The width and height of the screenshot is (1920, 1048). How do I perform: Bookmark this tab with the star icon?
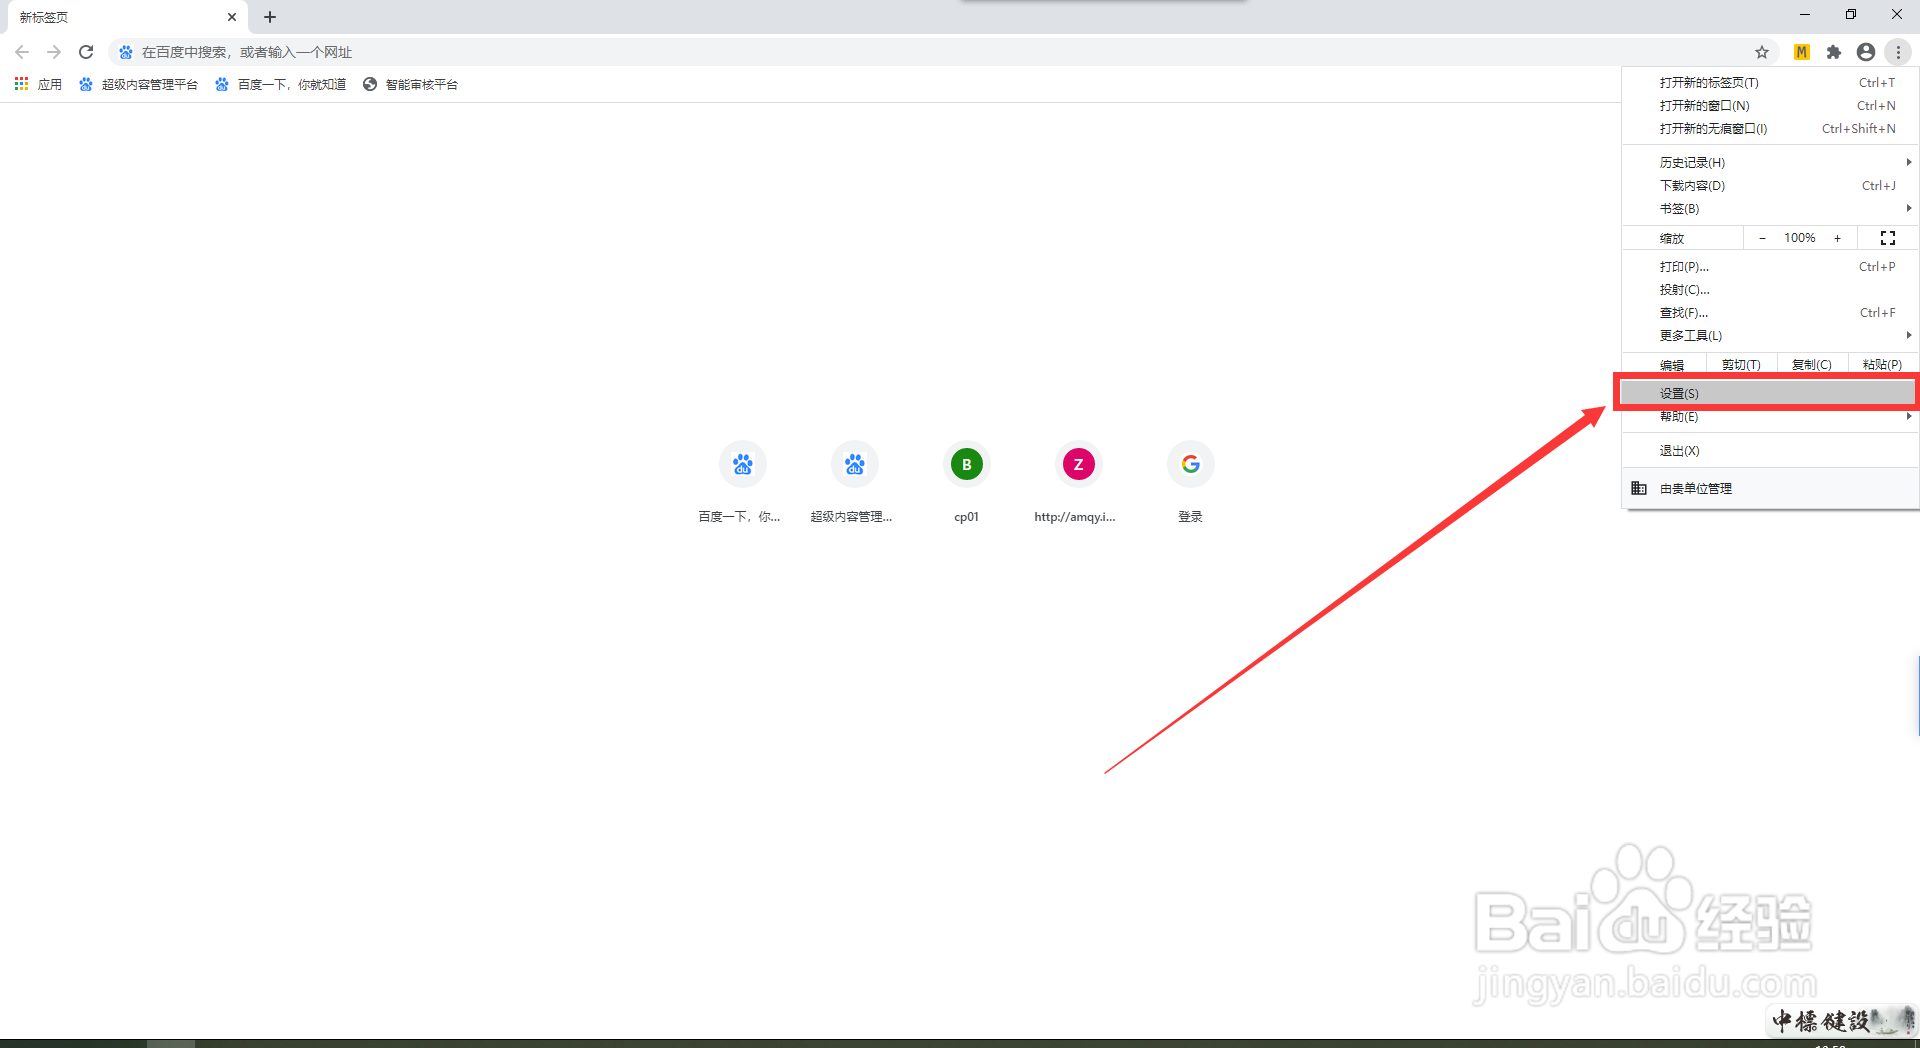point(1762,52)
